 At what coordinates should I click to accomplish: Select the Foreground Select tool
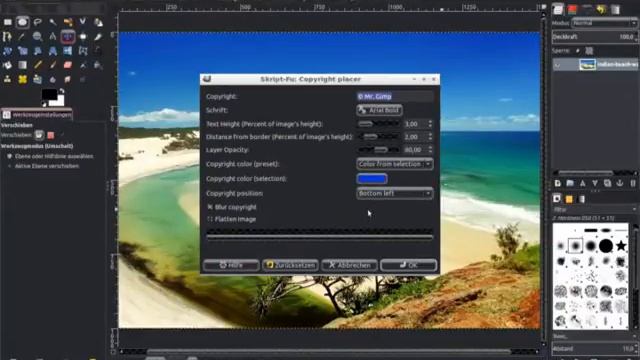pos(98,22)
